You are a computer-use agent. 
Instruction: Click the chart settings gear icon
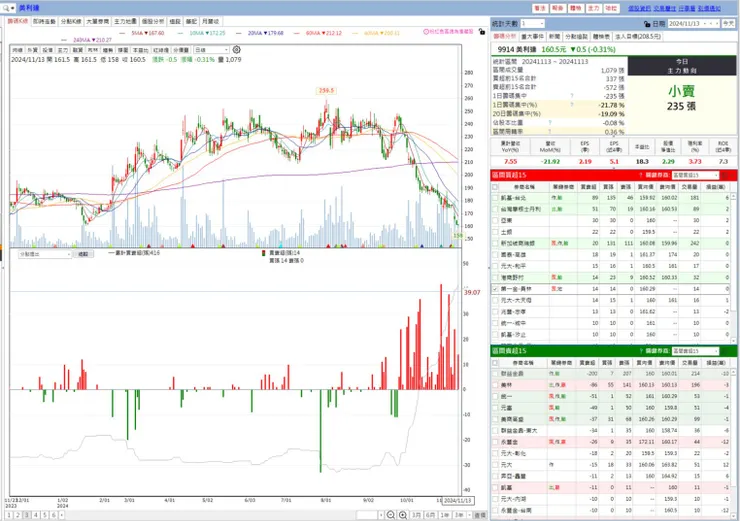click(237, 50)
